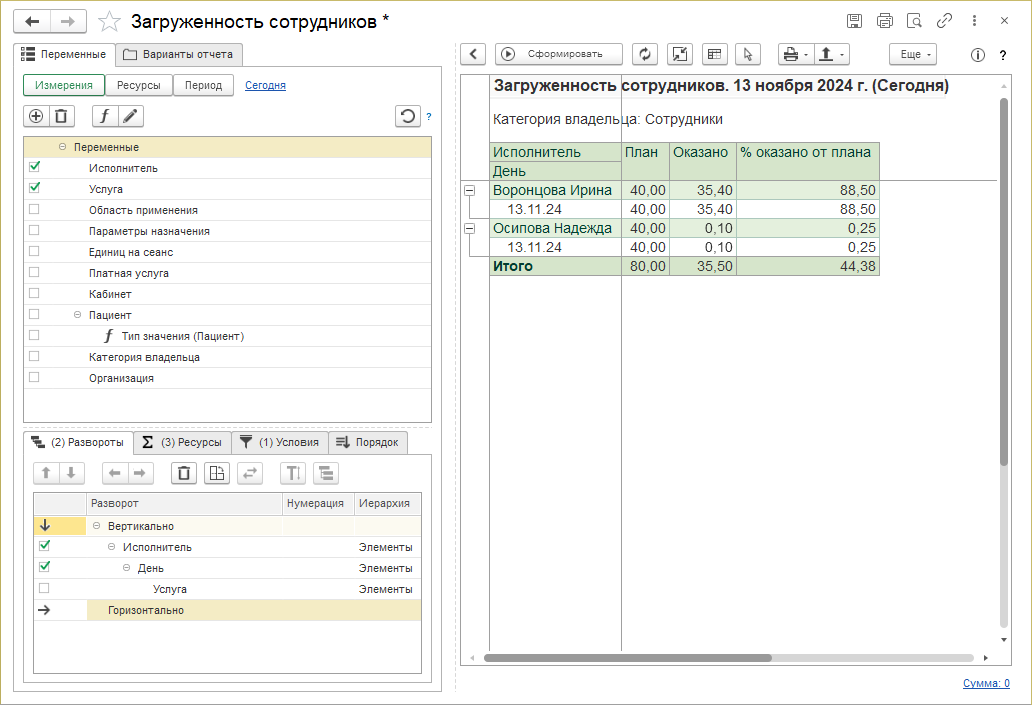1032x705 pixels.
Task: Add a new dimension with the plus button
Action: [x=36, y=116]
